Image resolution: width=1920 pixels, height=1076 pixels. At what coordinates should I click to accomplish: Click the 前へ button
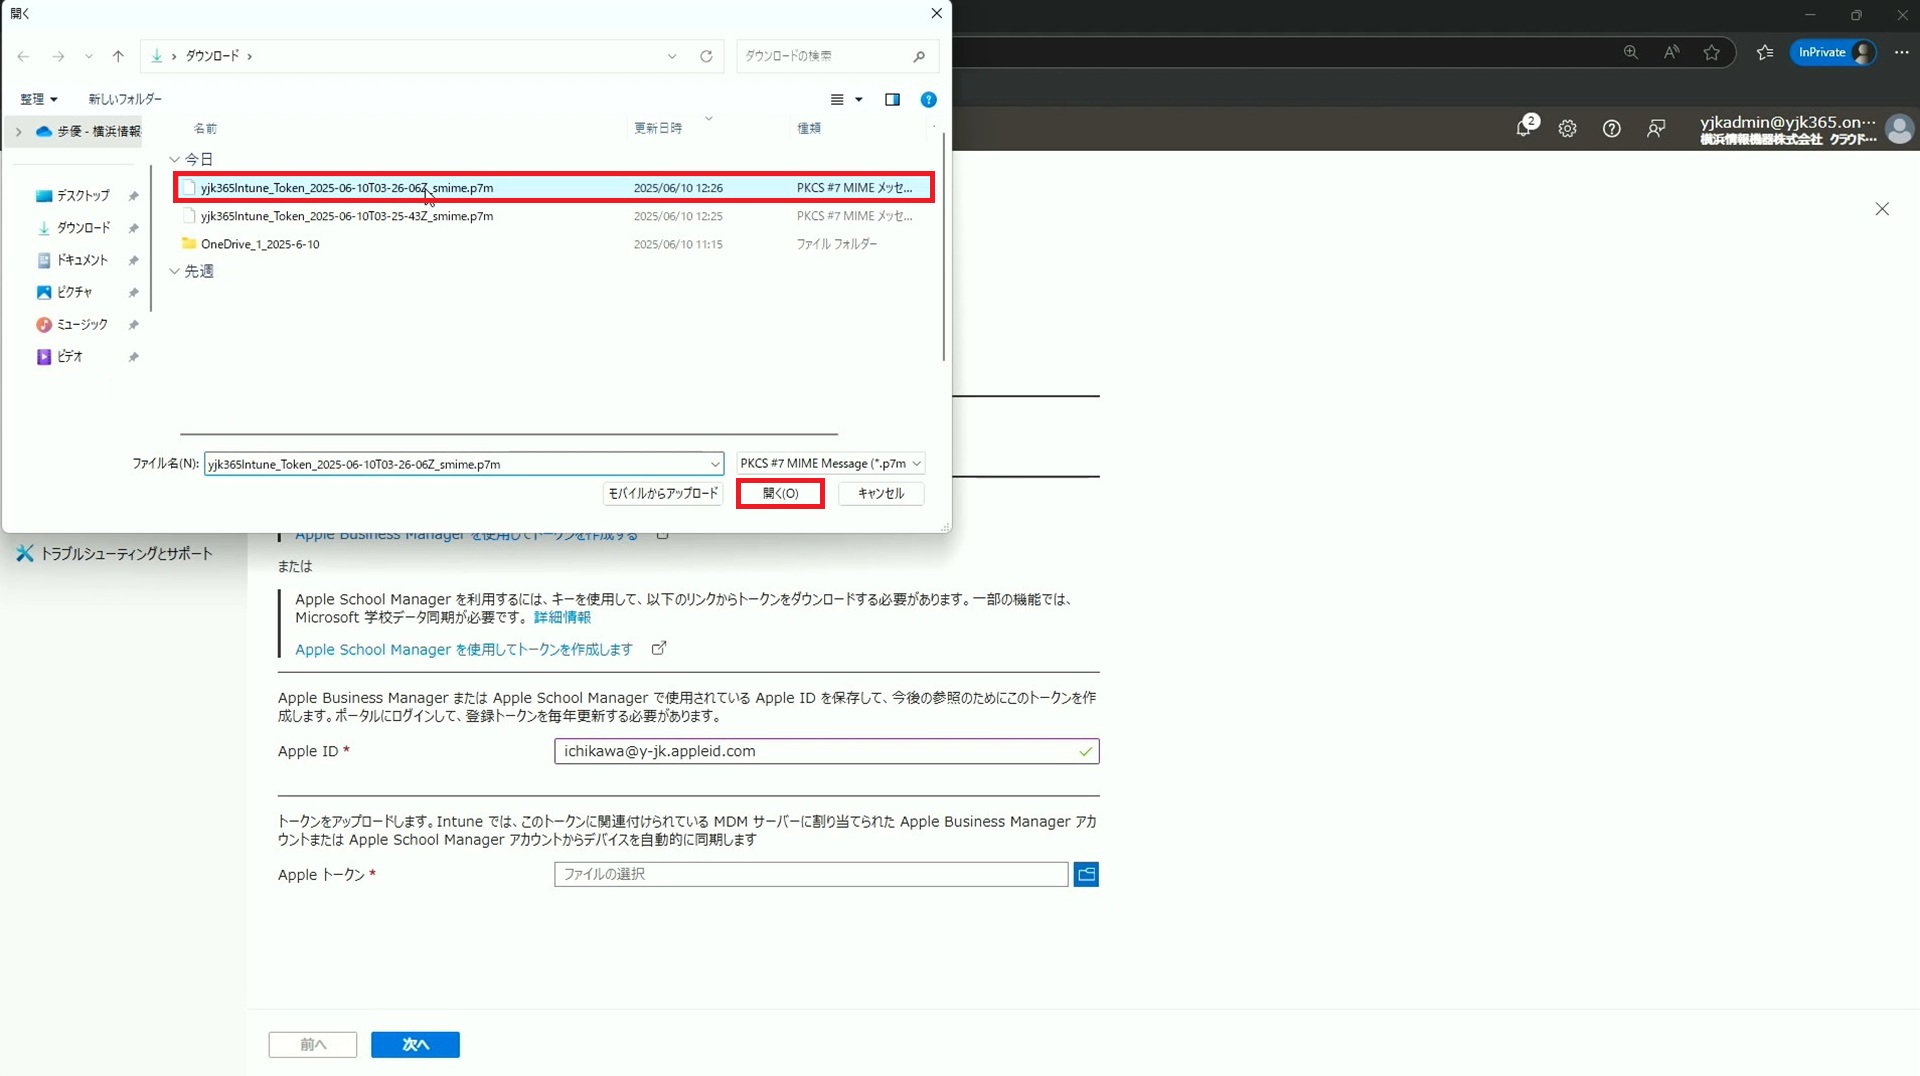point(312,1045)
